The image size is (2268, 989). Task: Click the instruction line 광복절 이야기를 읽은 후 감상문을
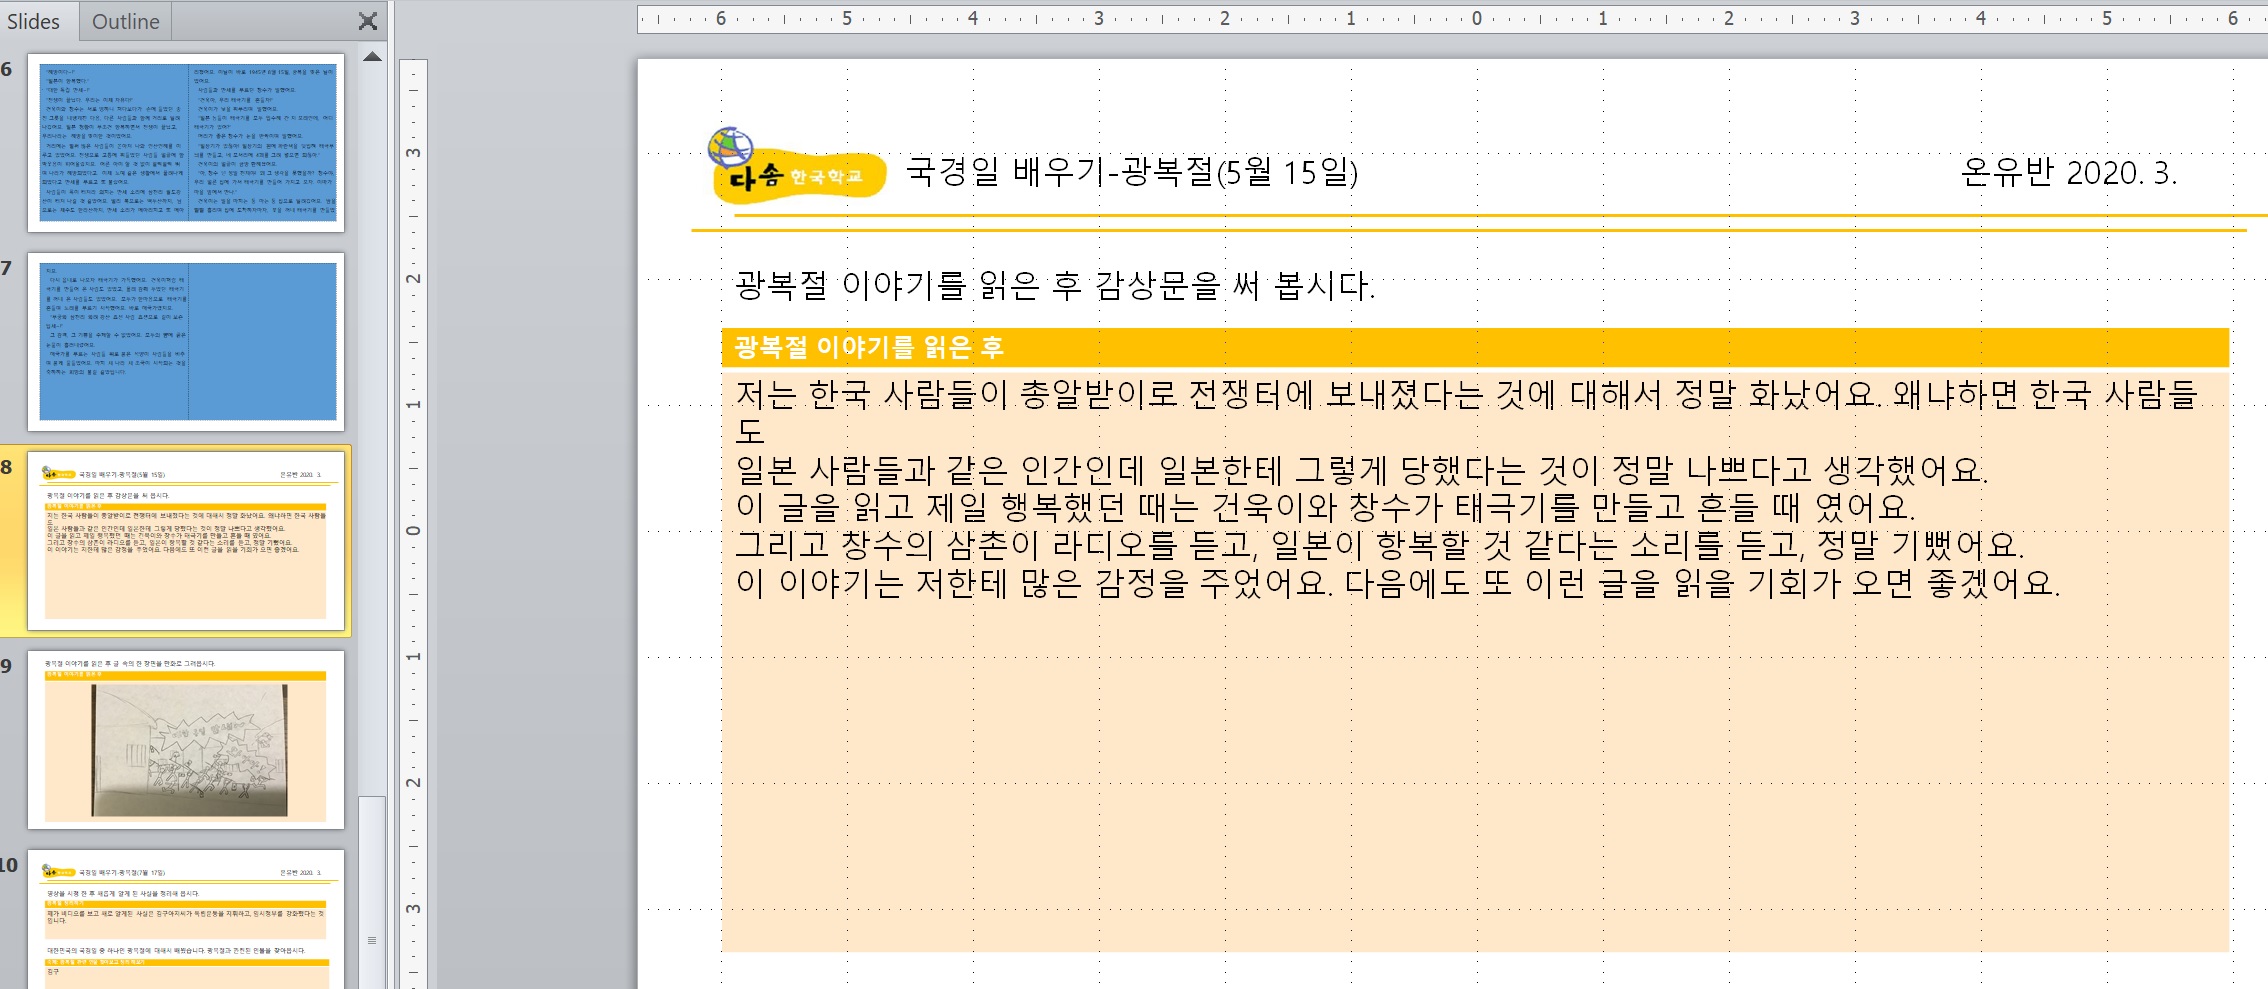click(x=1054, y=286)
